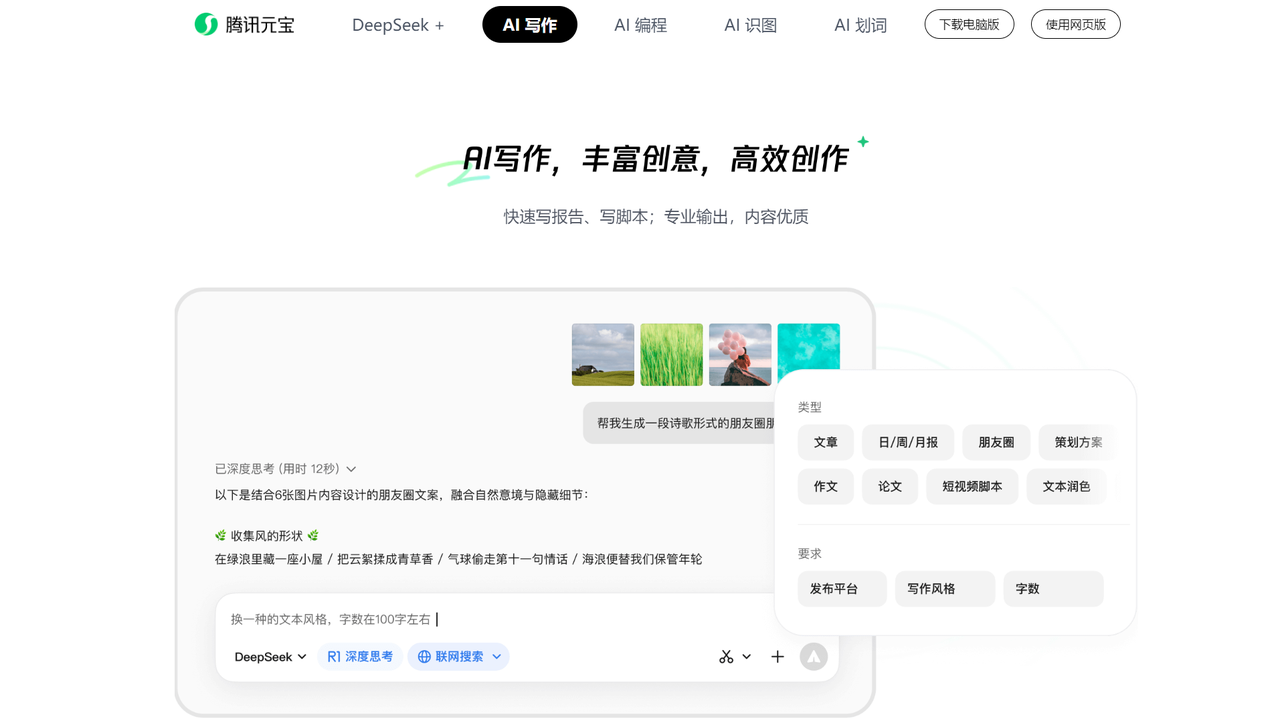
Task: Select the 朋友圈 type chip
Action: [x=996, y=442]
